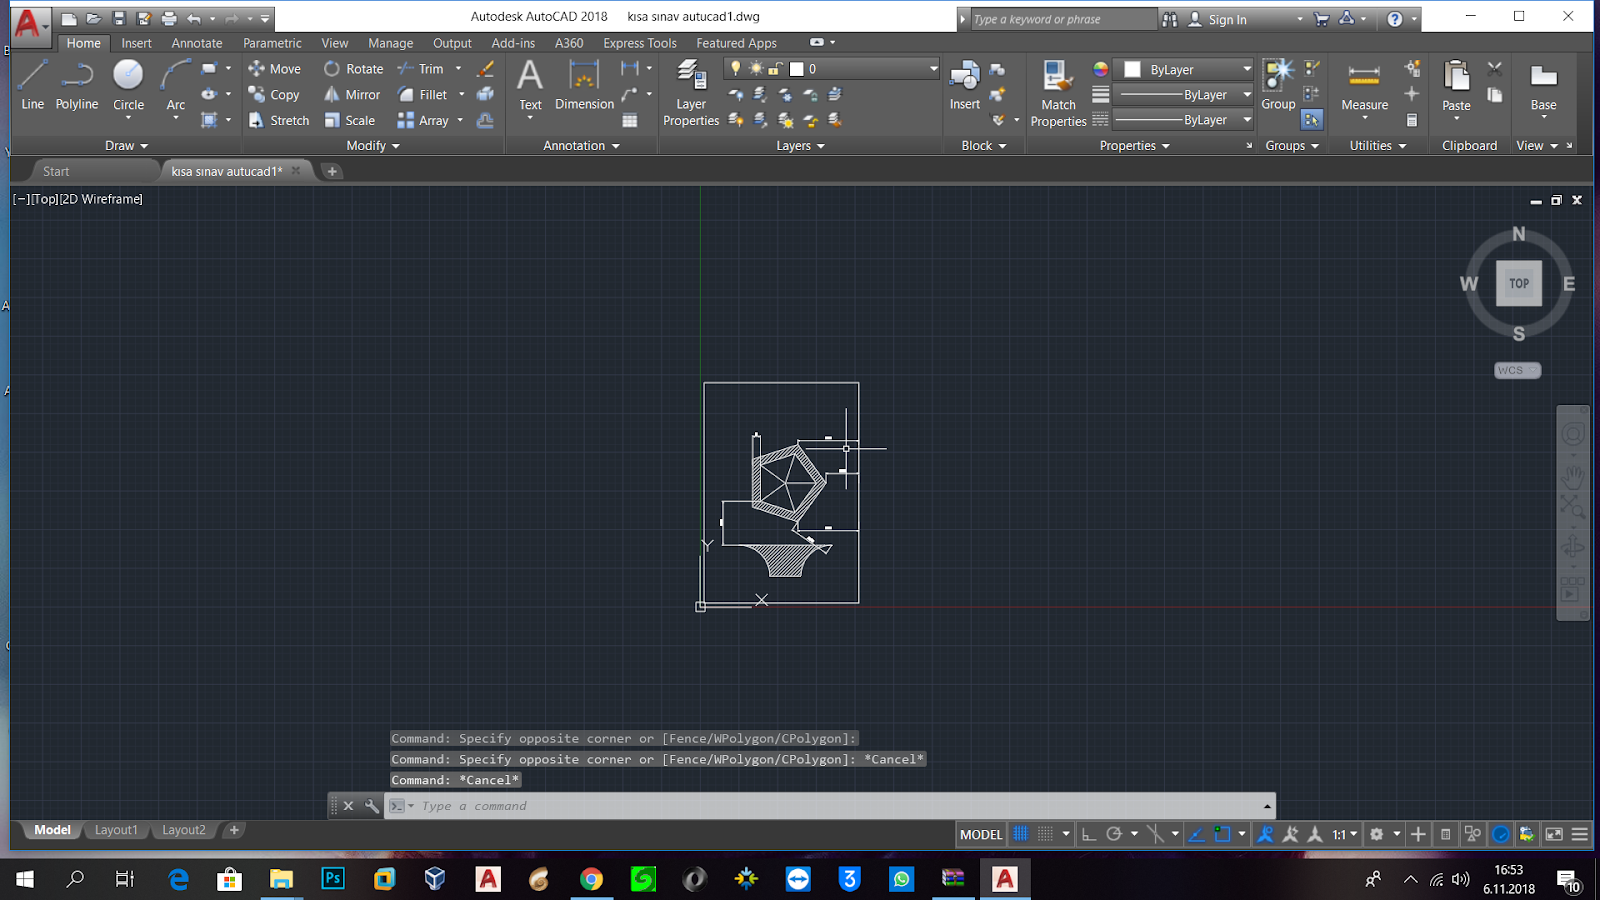Switch to the Annotate ribbon tab

197,43
